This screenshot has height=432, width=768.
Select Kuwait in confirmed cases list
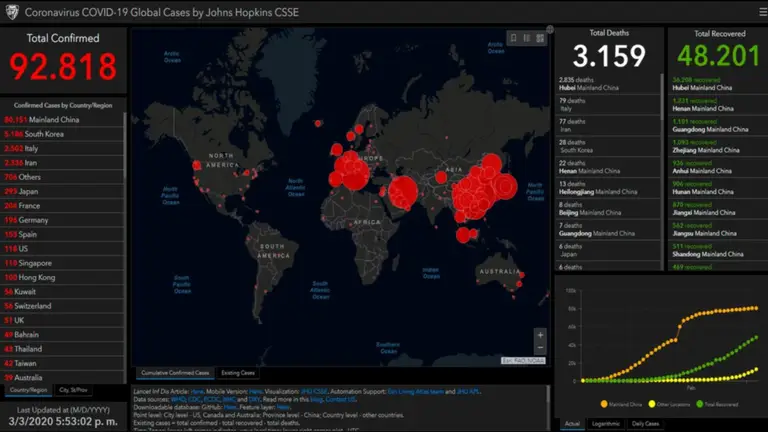click(x=62, y=291)
